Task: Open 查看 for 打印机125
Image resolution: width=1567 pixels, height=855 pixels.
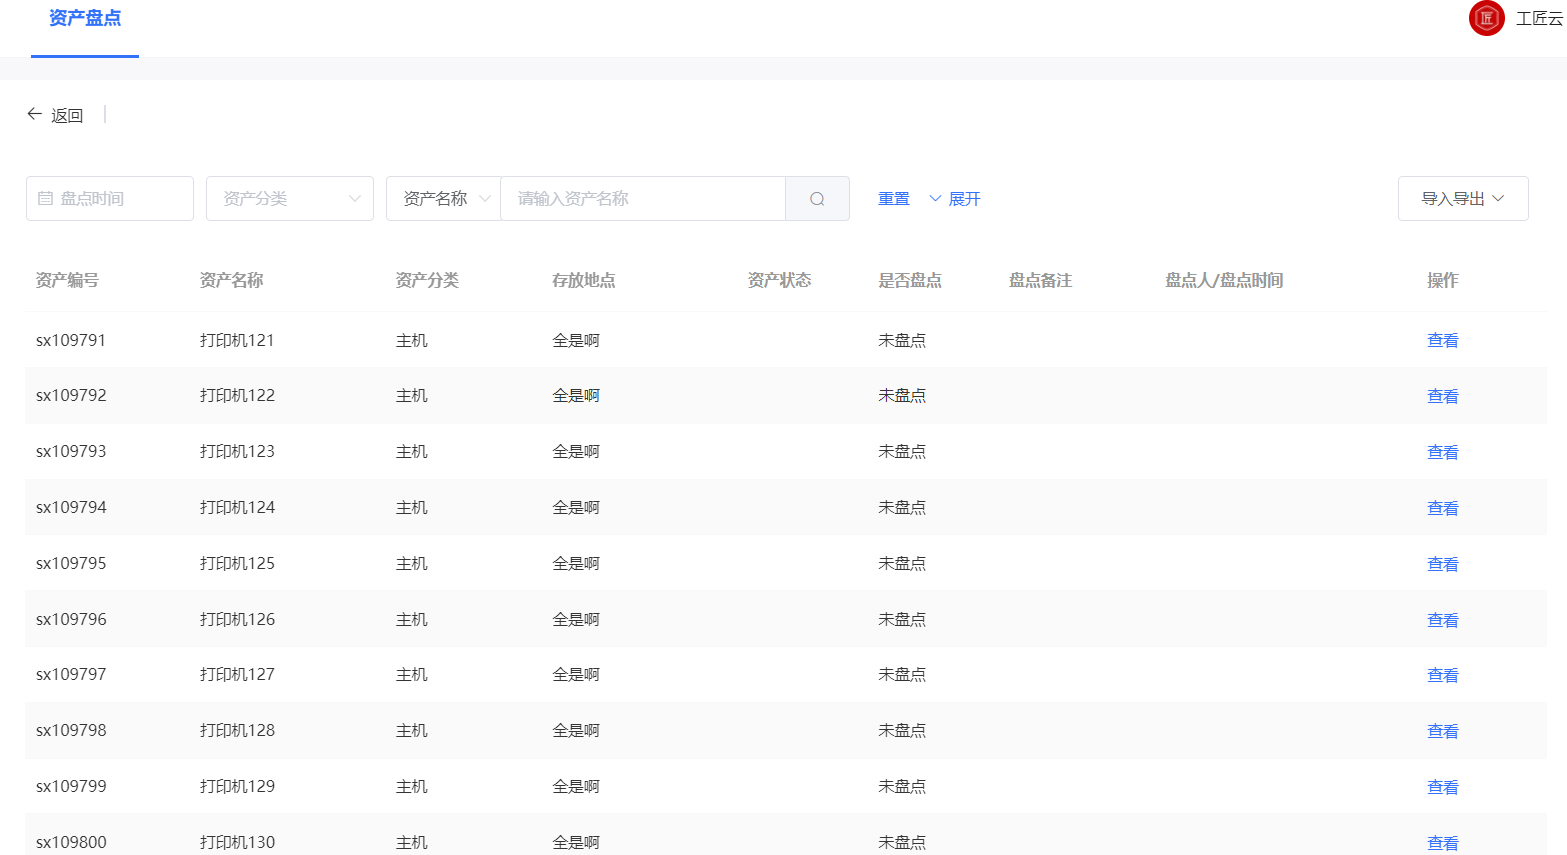Action: [1442, 563]
